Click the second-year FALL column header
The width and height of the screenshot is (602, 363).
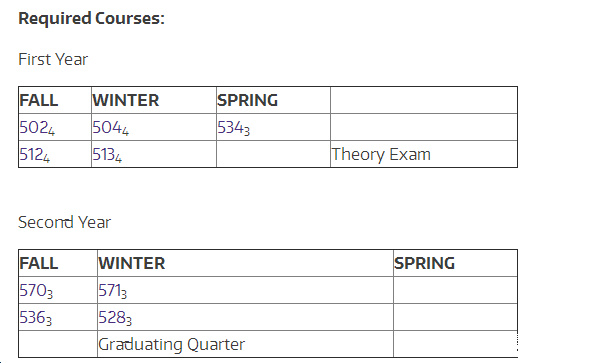[x=39, y=263]
